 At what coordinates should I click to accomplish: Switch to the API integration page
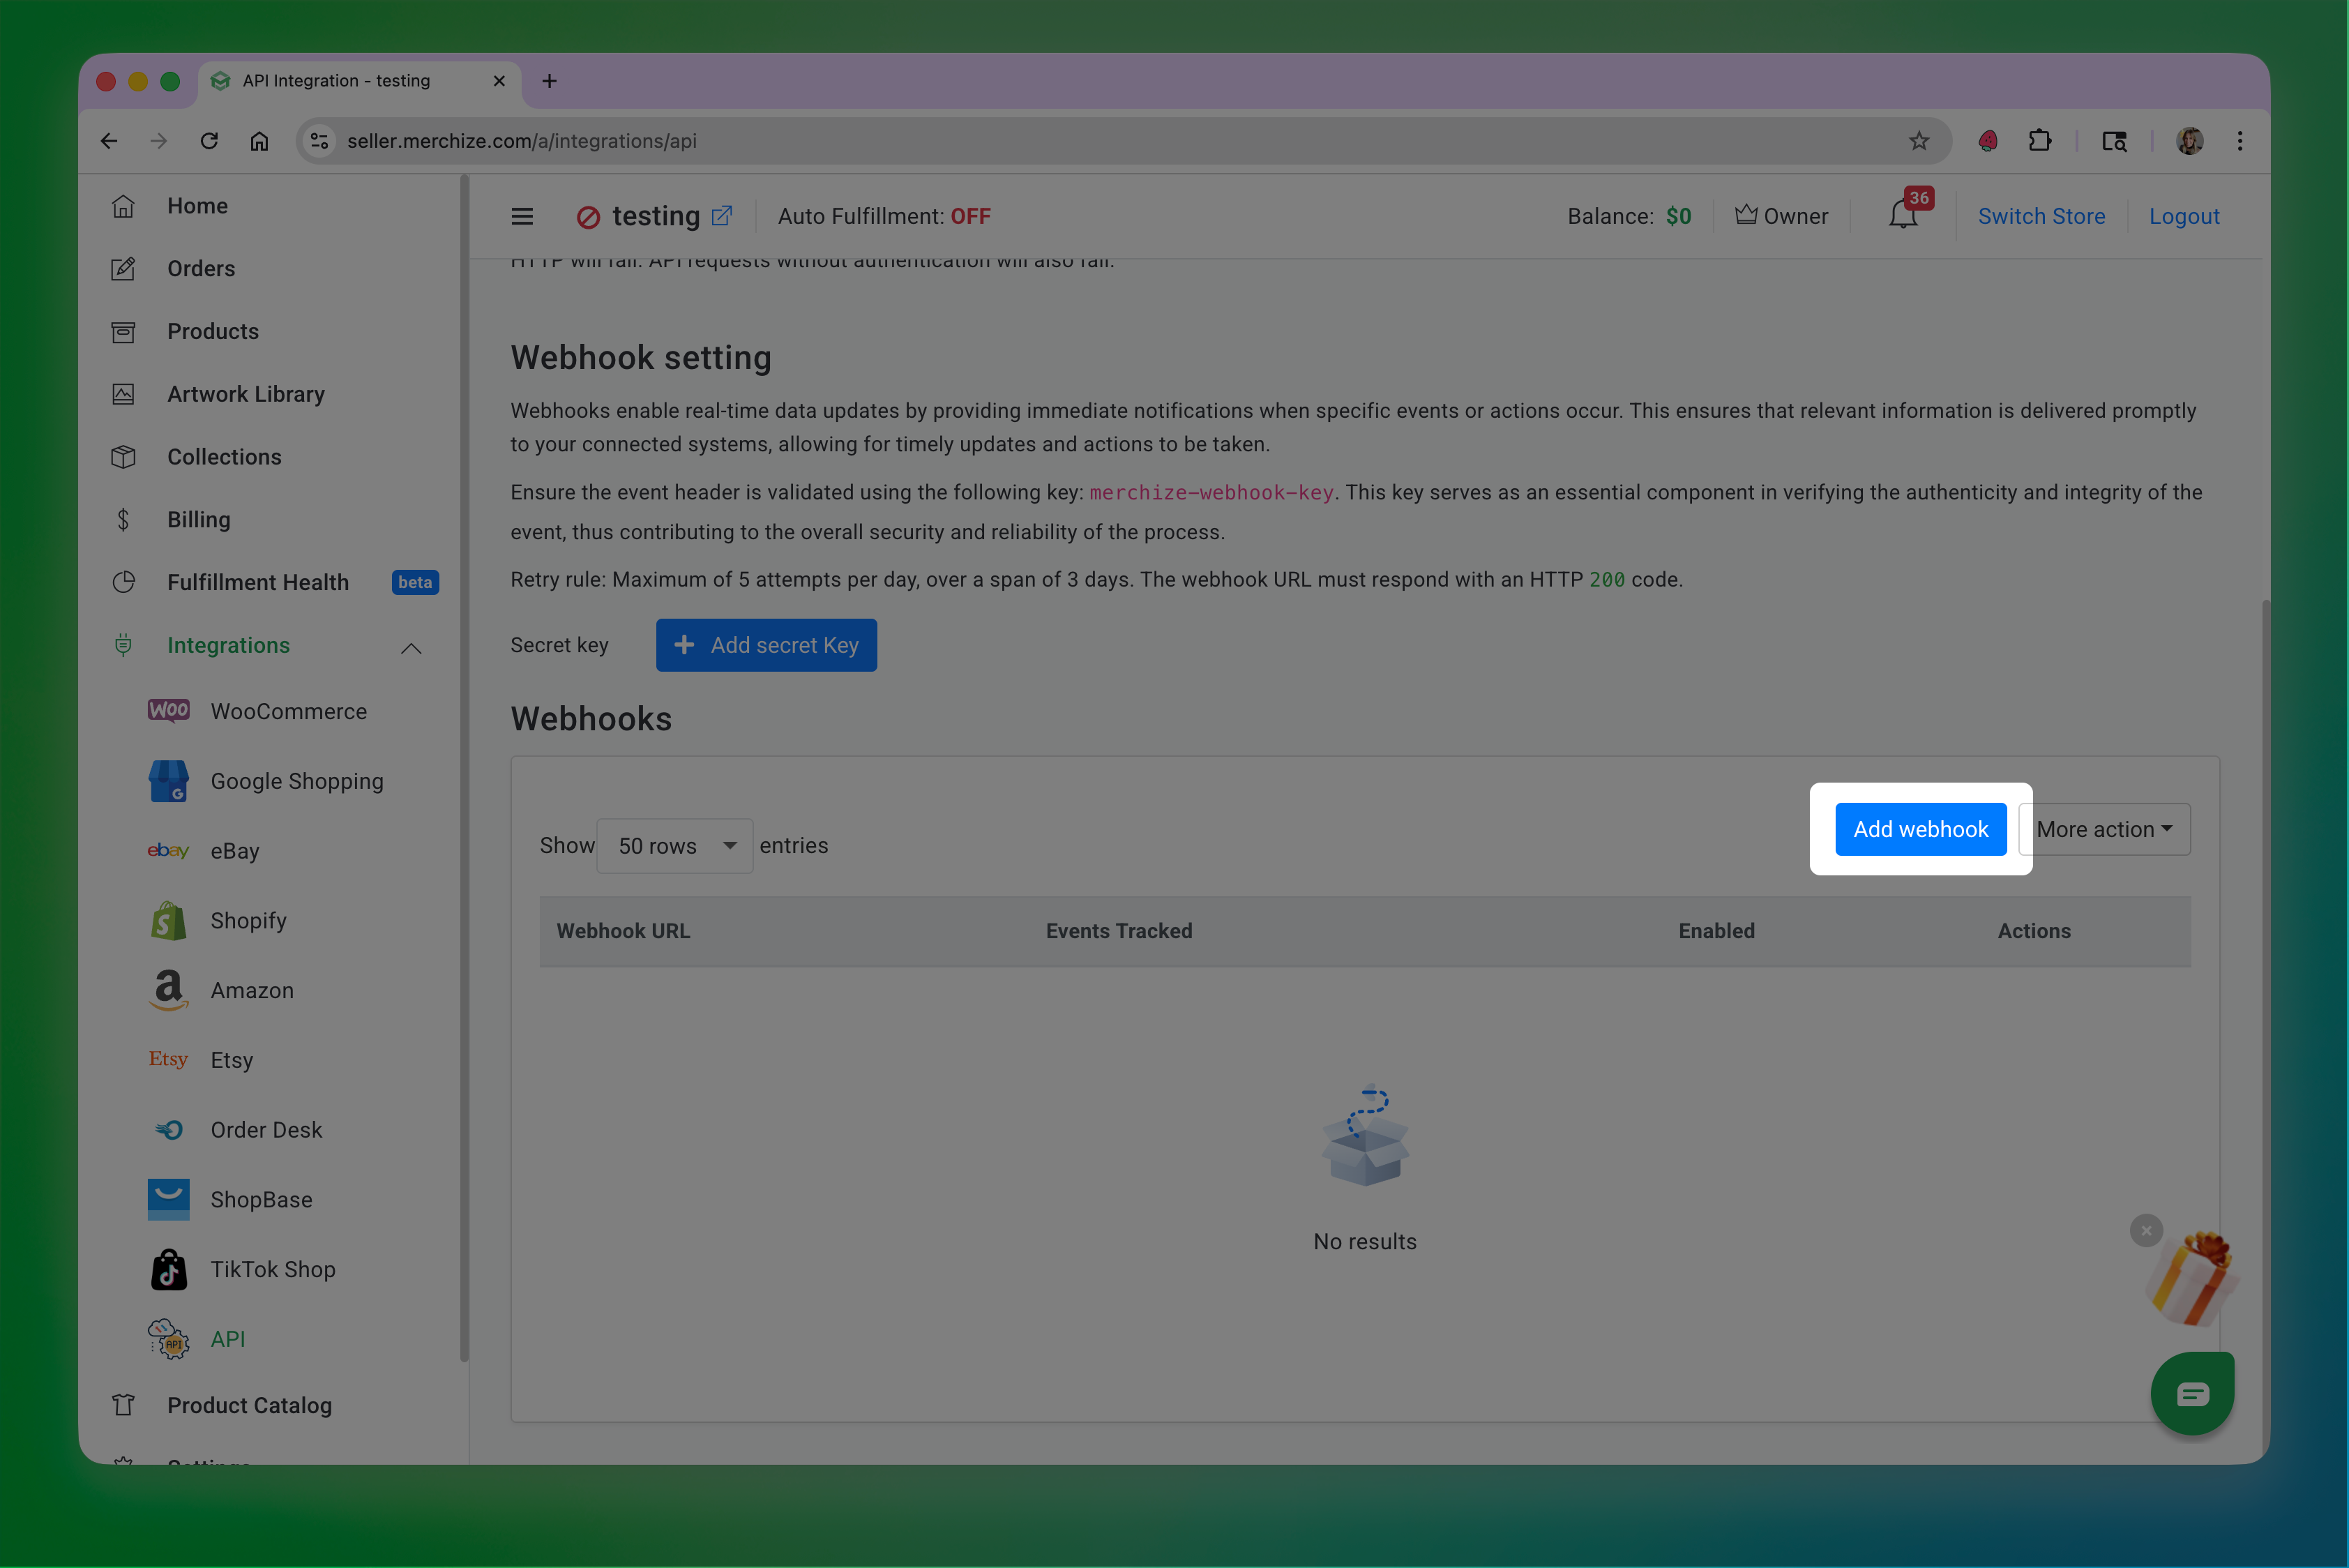click(x=227, y=1339)
